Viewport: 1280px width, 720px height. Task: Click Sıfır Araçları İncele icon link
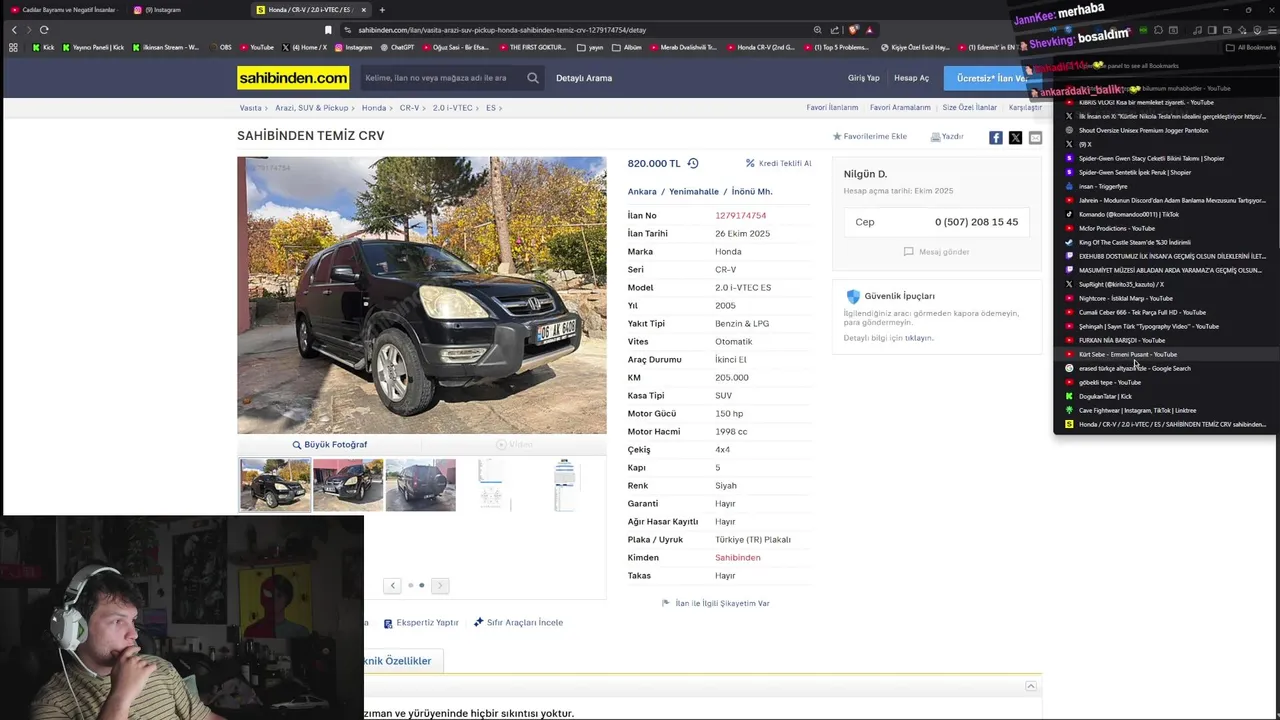click(518, 622)
